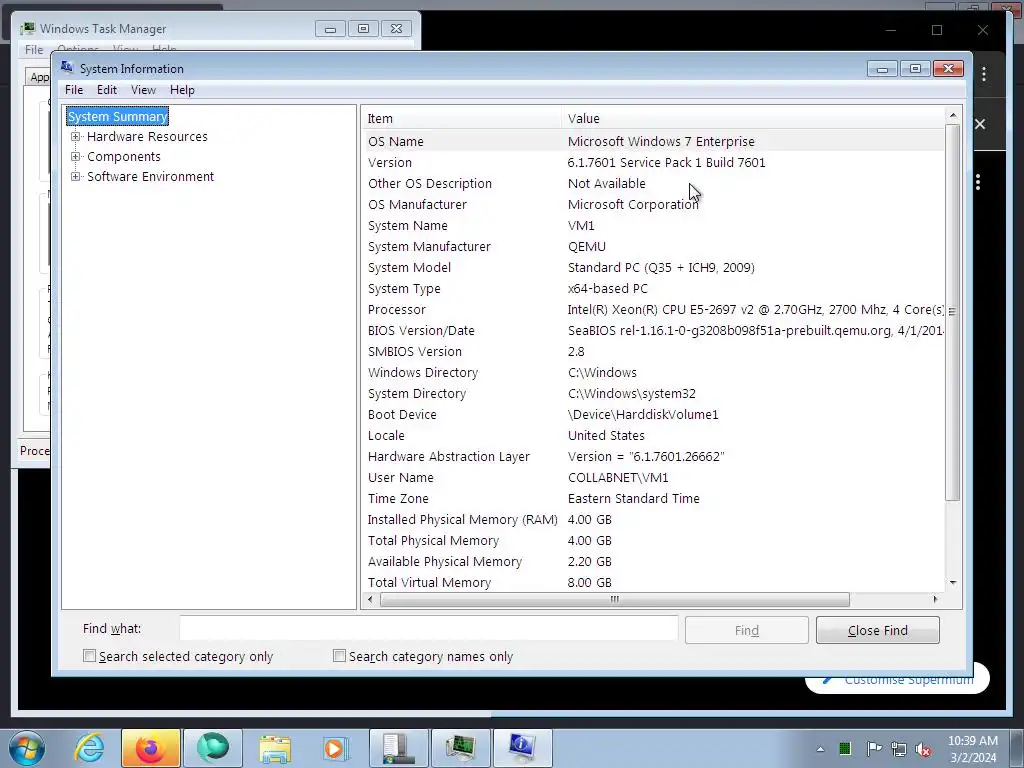Show hidden tray icons arrow
1024x768 pixels.
pos(820,749)
